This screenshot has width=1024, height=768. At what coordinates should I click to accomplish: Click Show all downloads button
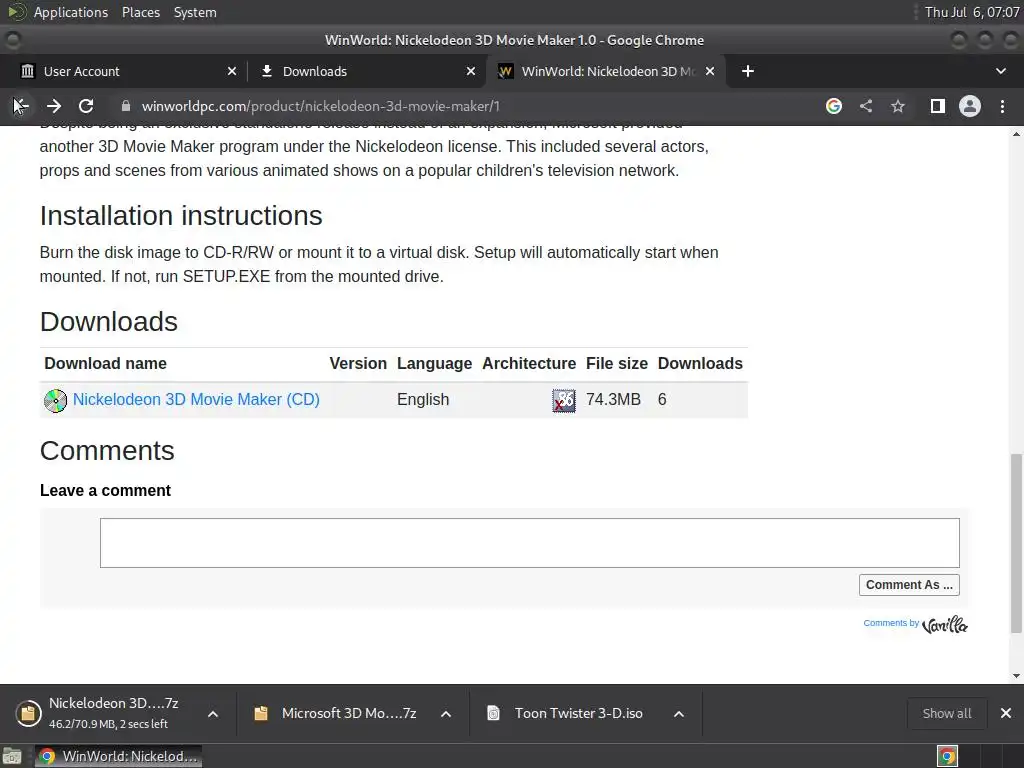coord(947,713)
